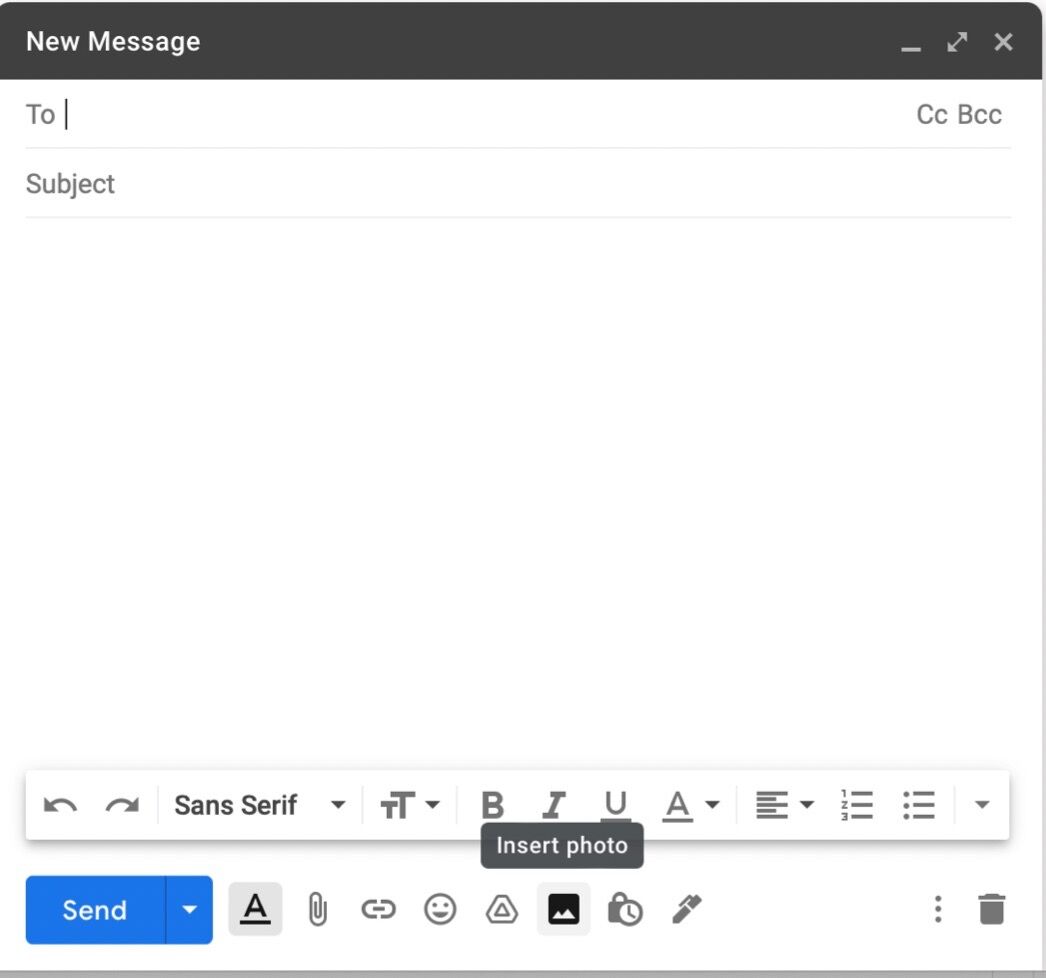
Task: Toggle underline formatting
Action: (x=616, y=804)
